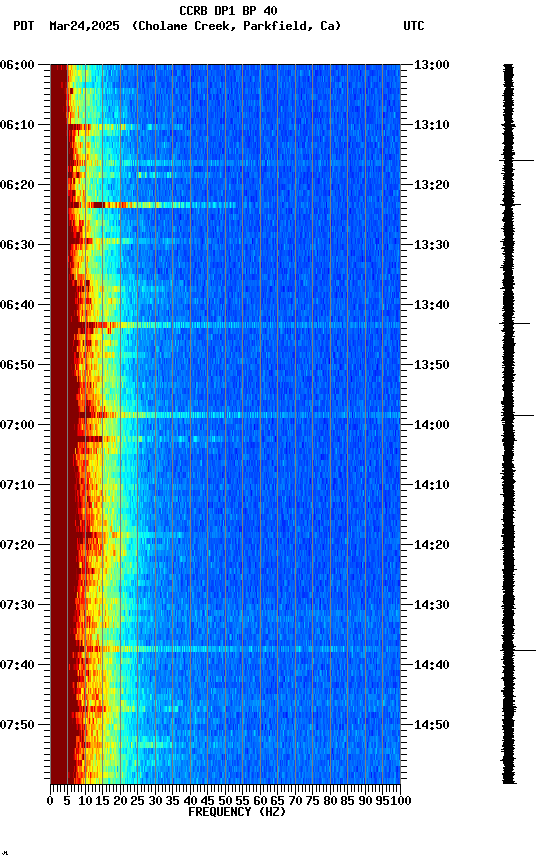The image size is (552, 864).
Task: Click the 14:20 UTC time label
Action: click(432, 545)
